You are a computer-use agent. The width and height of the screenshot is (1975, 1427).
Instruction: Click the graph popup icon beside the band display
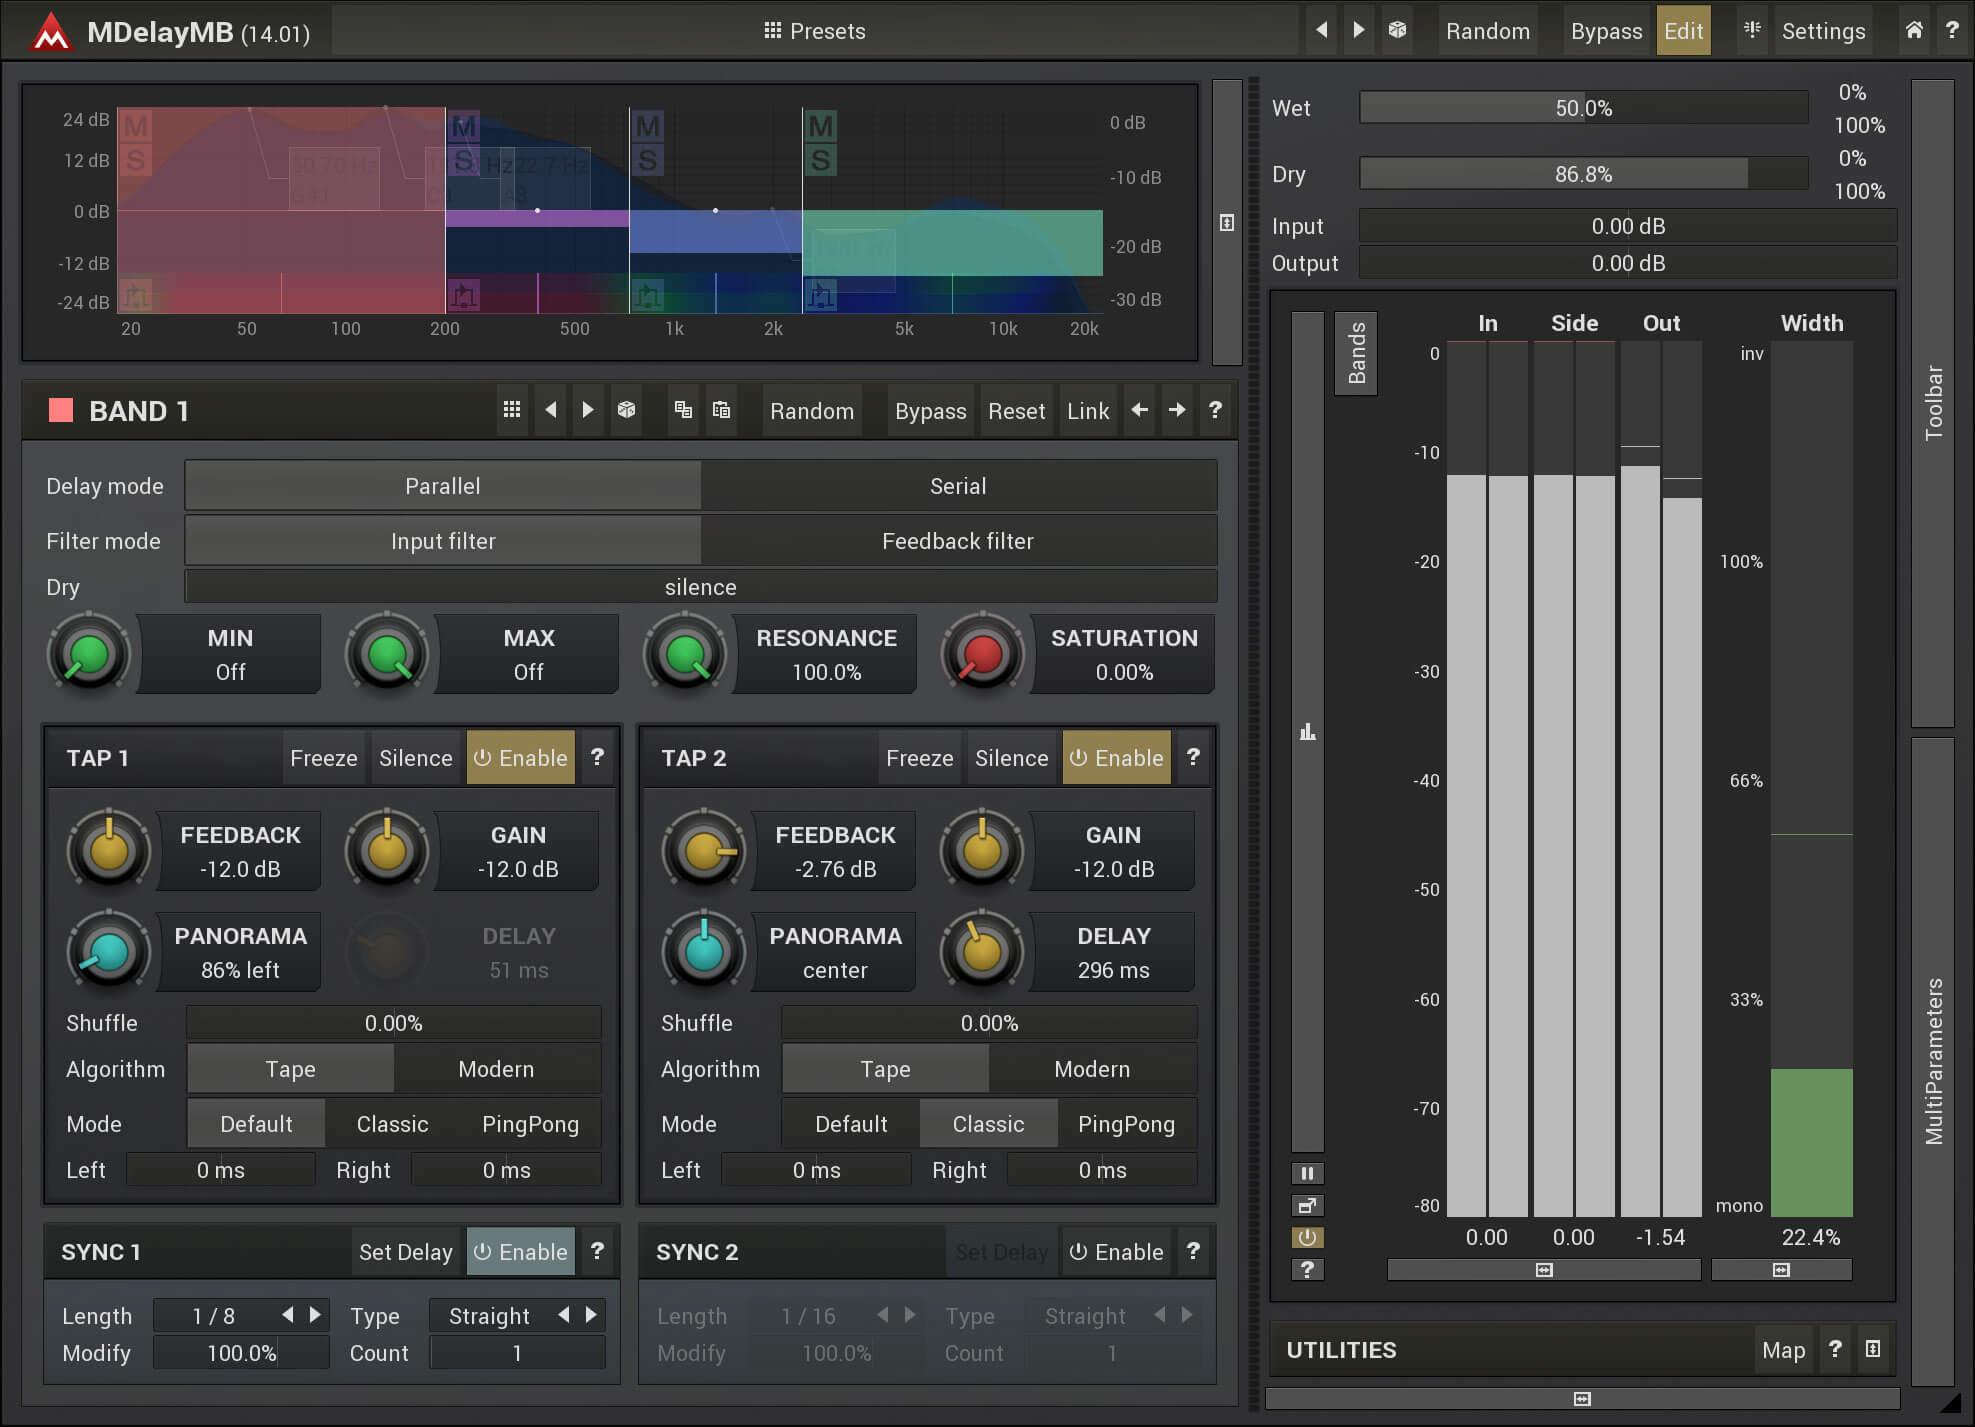point(1227,223)
